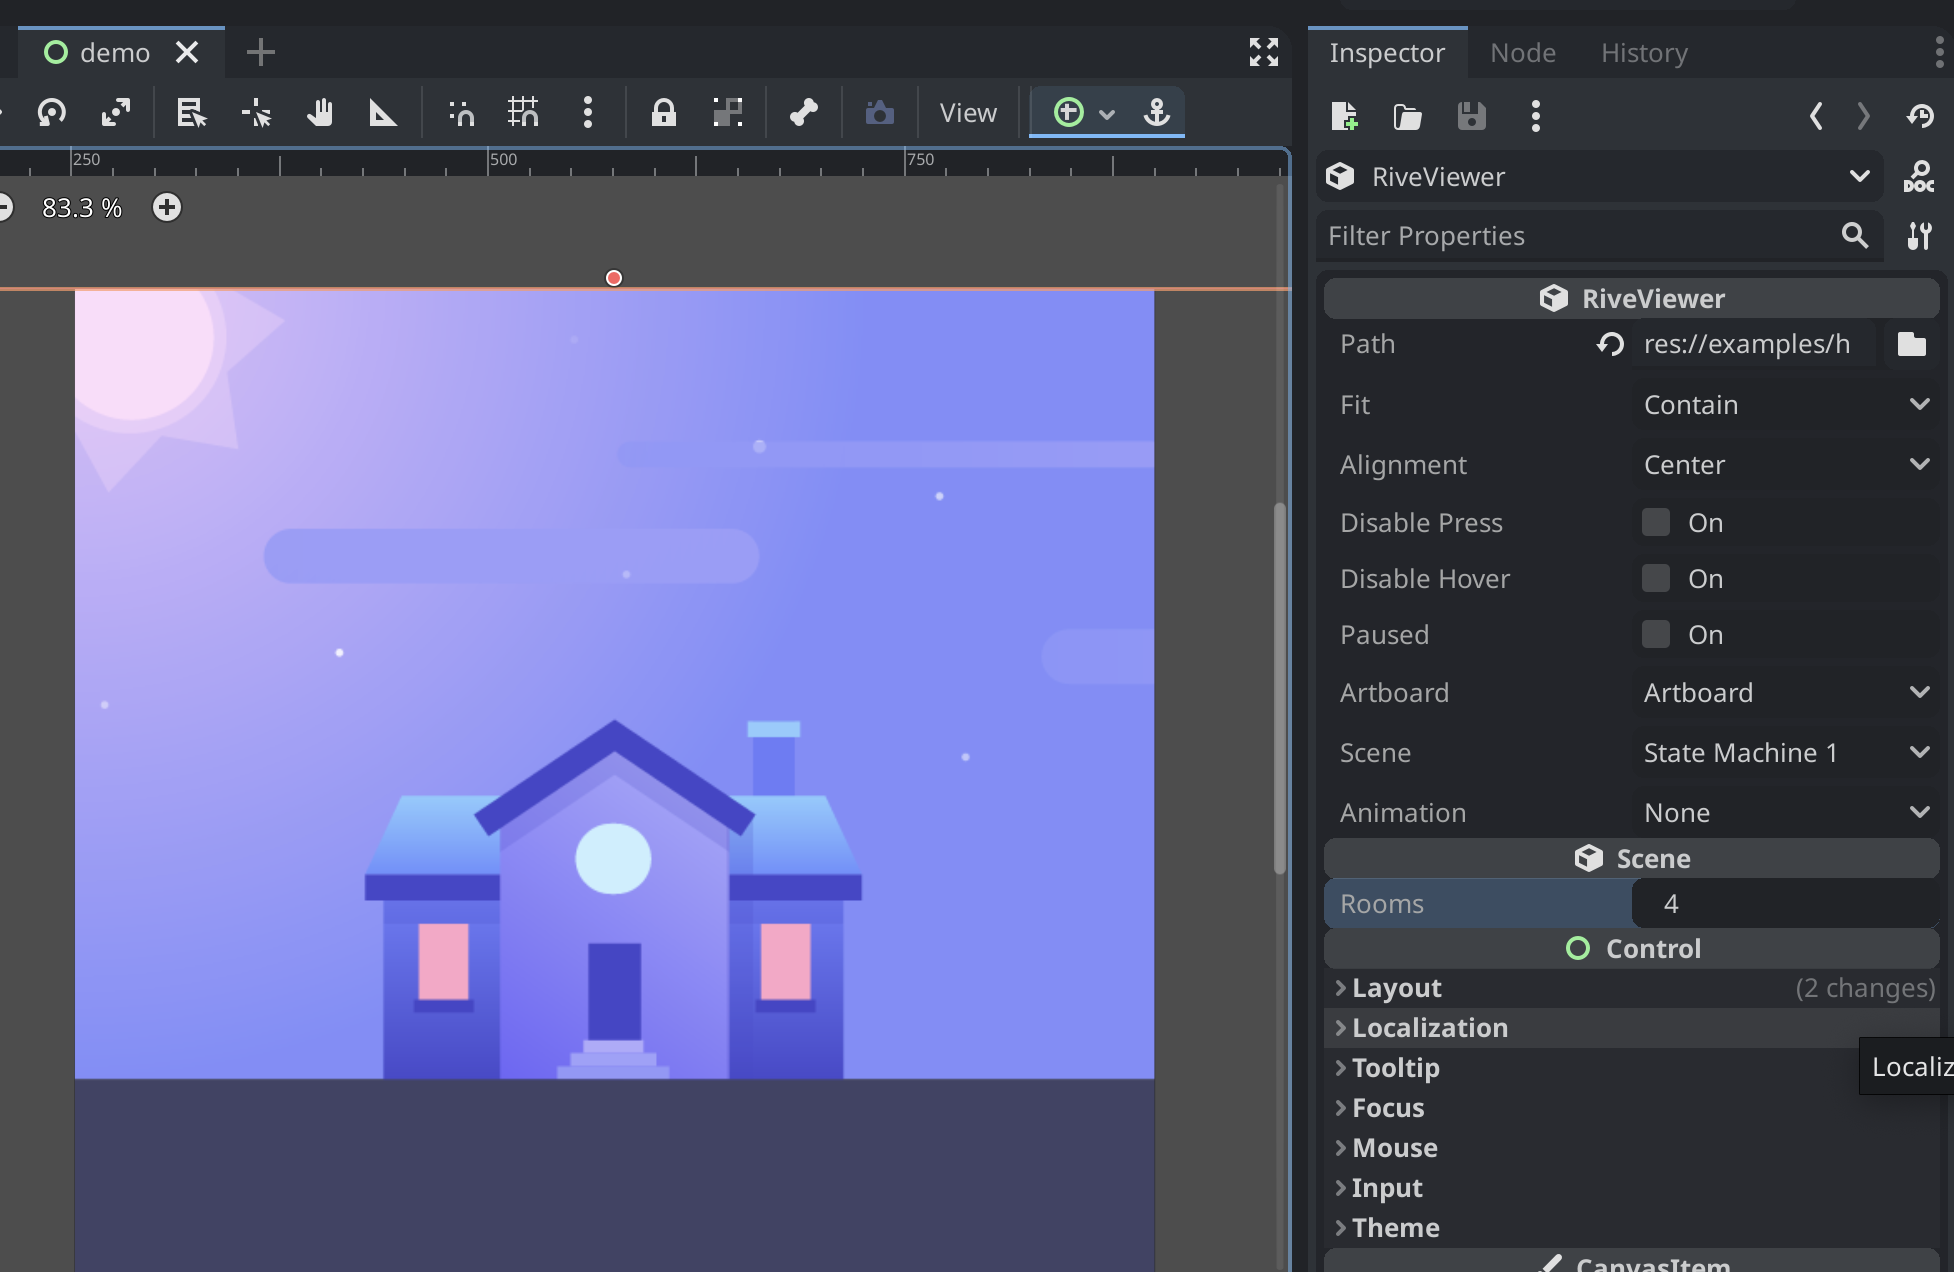This screenshot has width=1954, height=1272.
Task: Expand the Layout section
Action: point(1394,987)
